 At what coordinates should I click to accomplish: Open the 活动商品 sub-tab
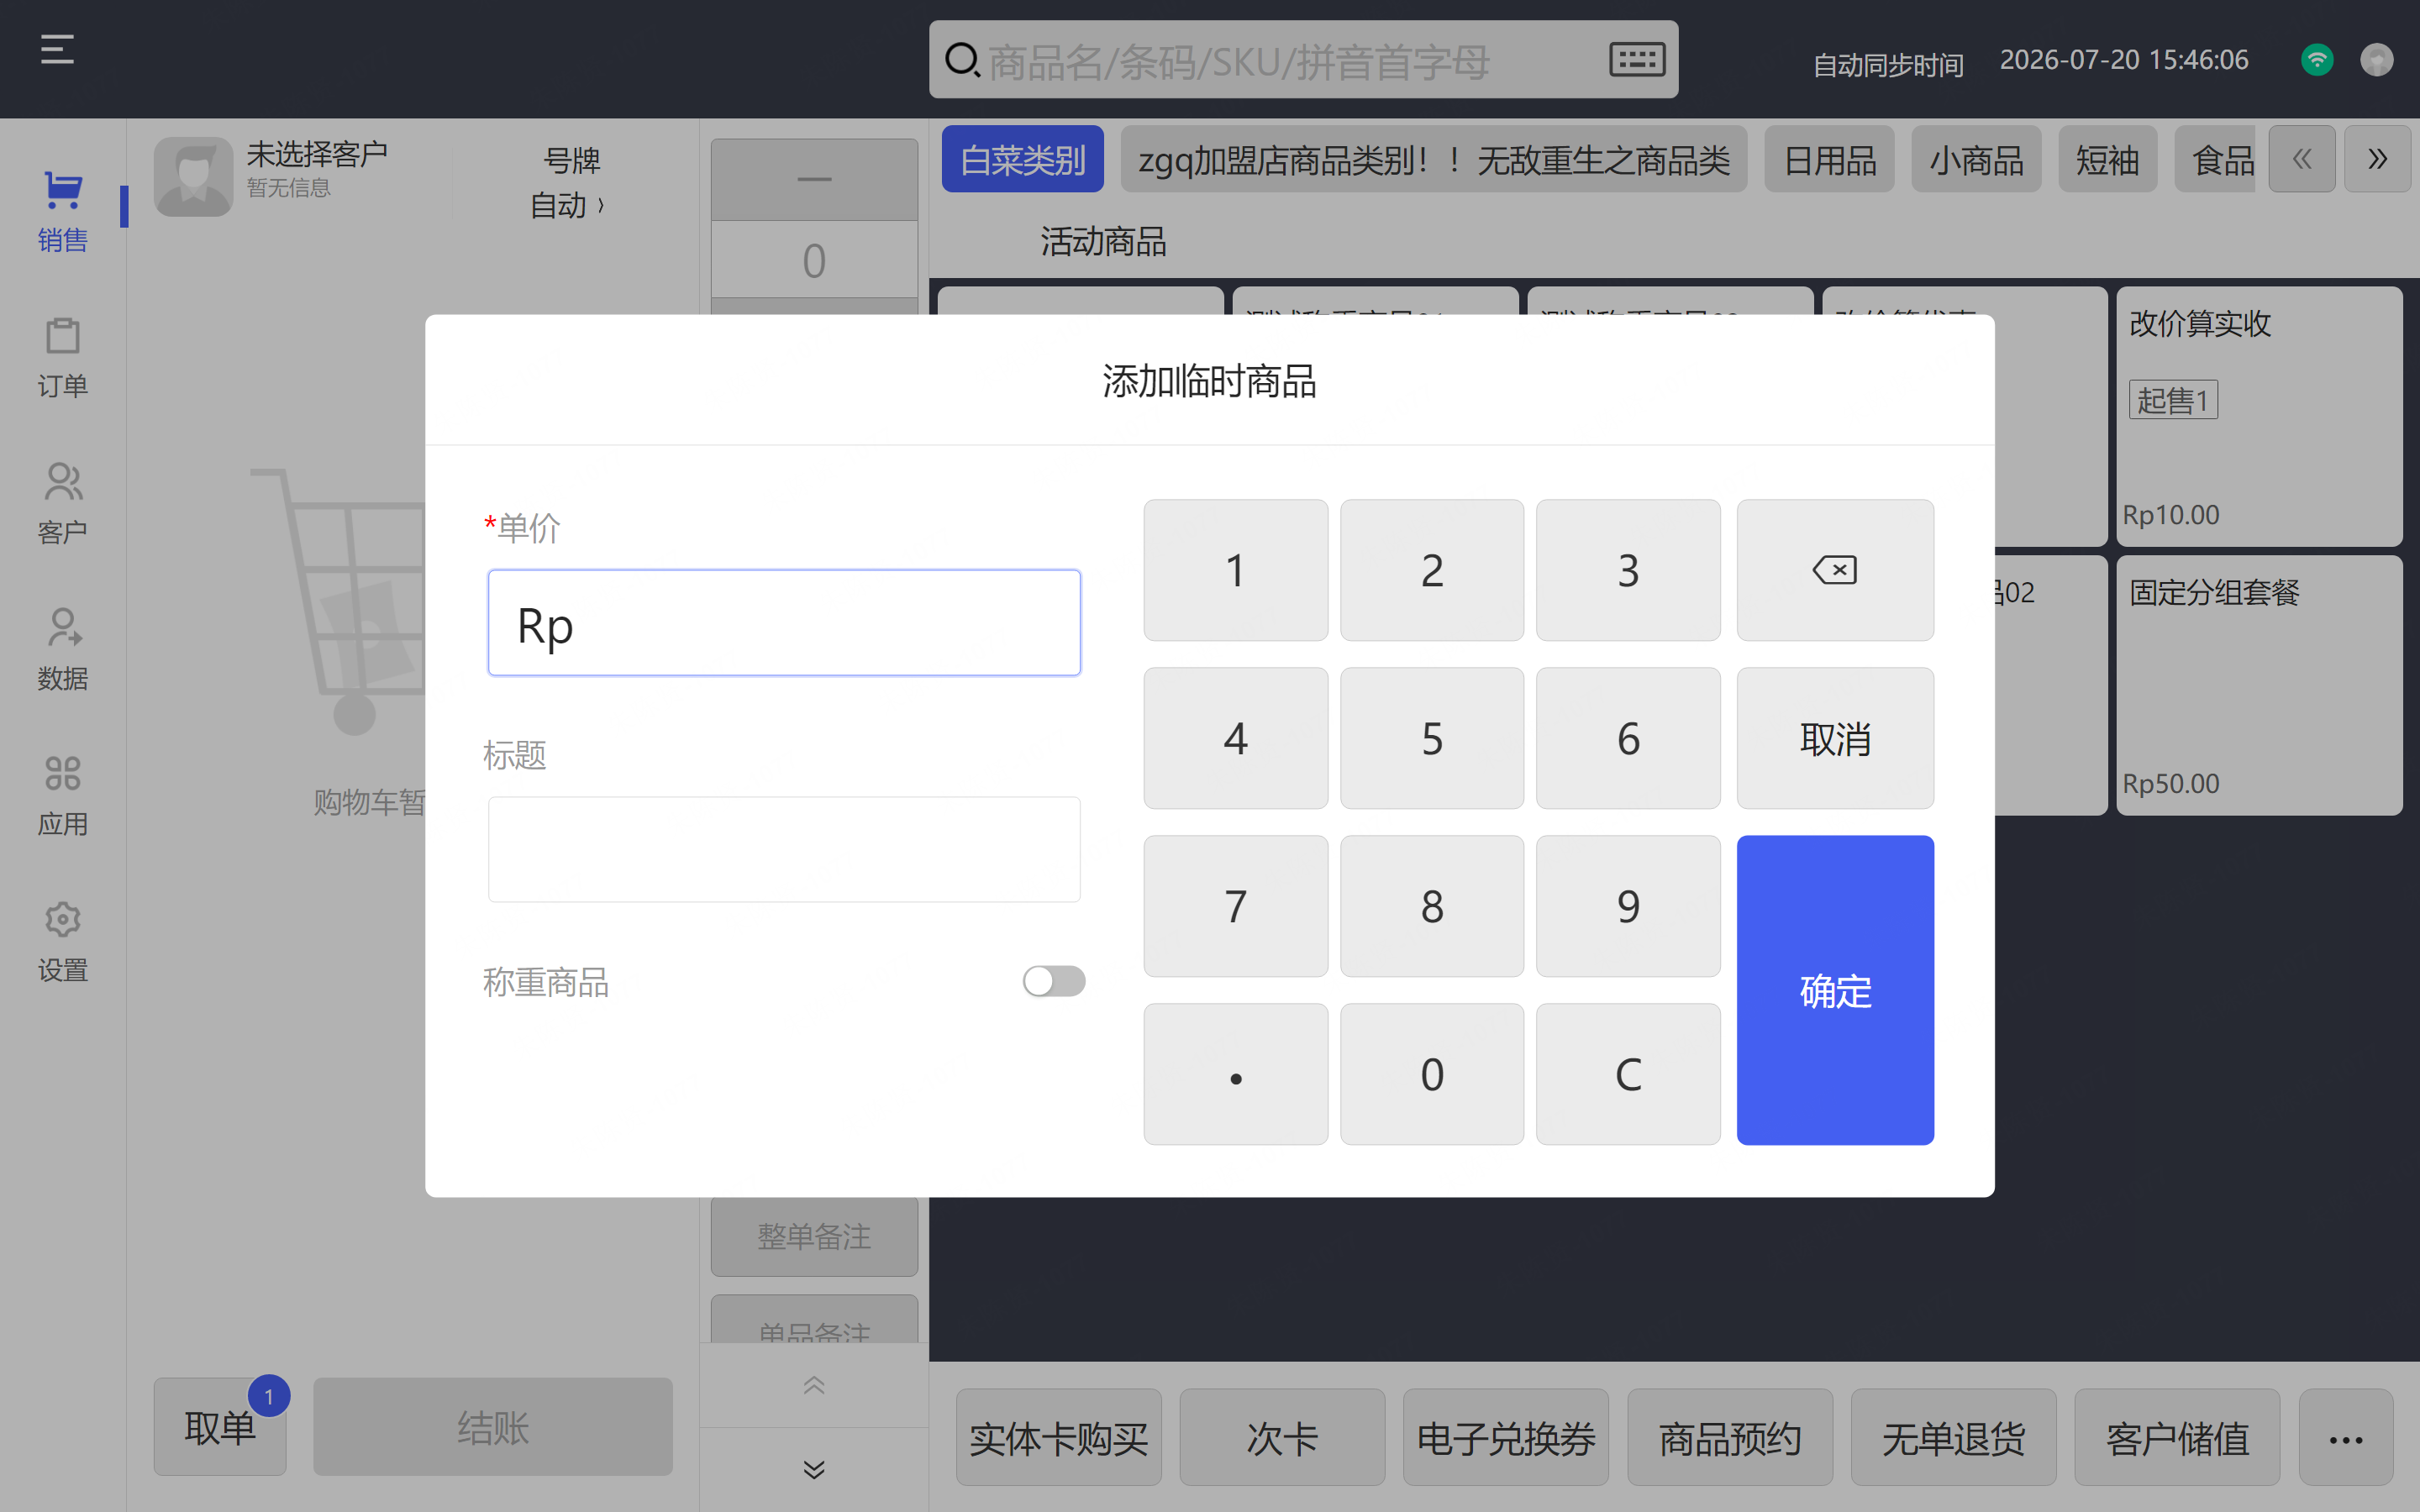pyautogui.click(x=1103, y=241)
